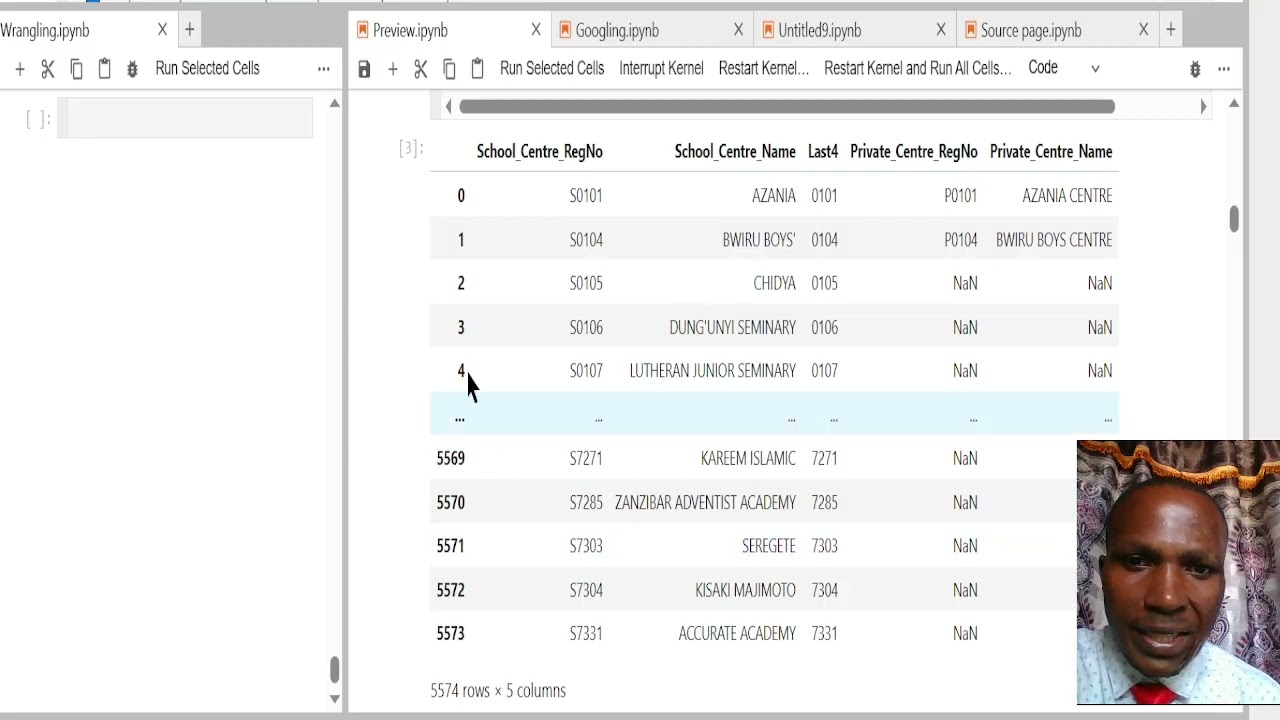Open new launcher tab in right panel
The width and height of the screenshot is (1280, 720).
pyautogui.click(x=1170, y=30)
